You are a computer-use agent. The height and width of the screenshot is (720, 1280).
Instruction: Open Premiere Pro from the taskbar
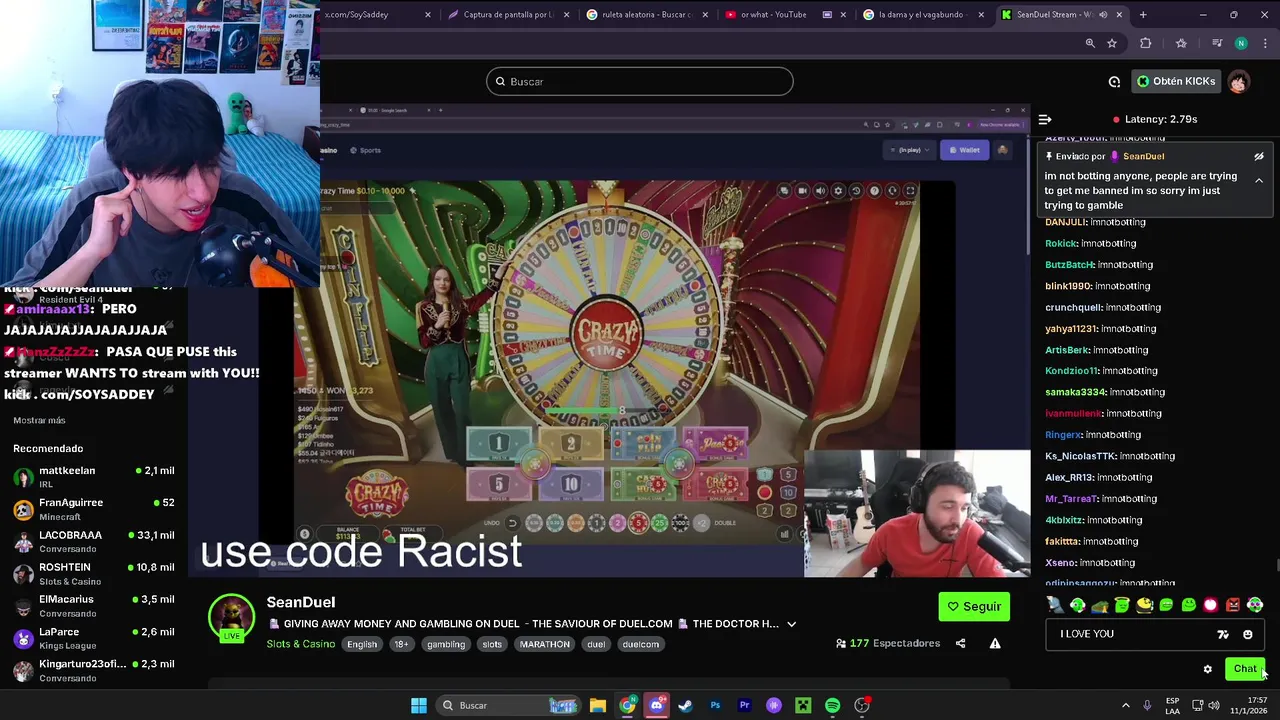(x=744, y=706)
